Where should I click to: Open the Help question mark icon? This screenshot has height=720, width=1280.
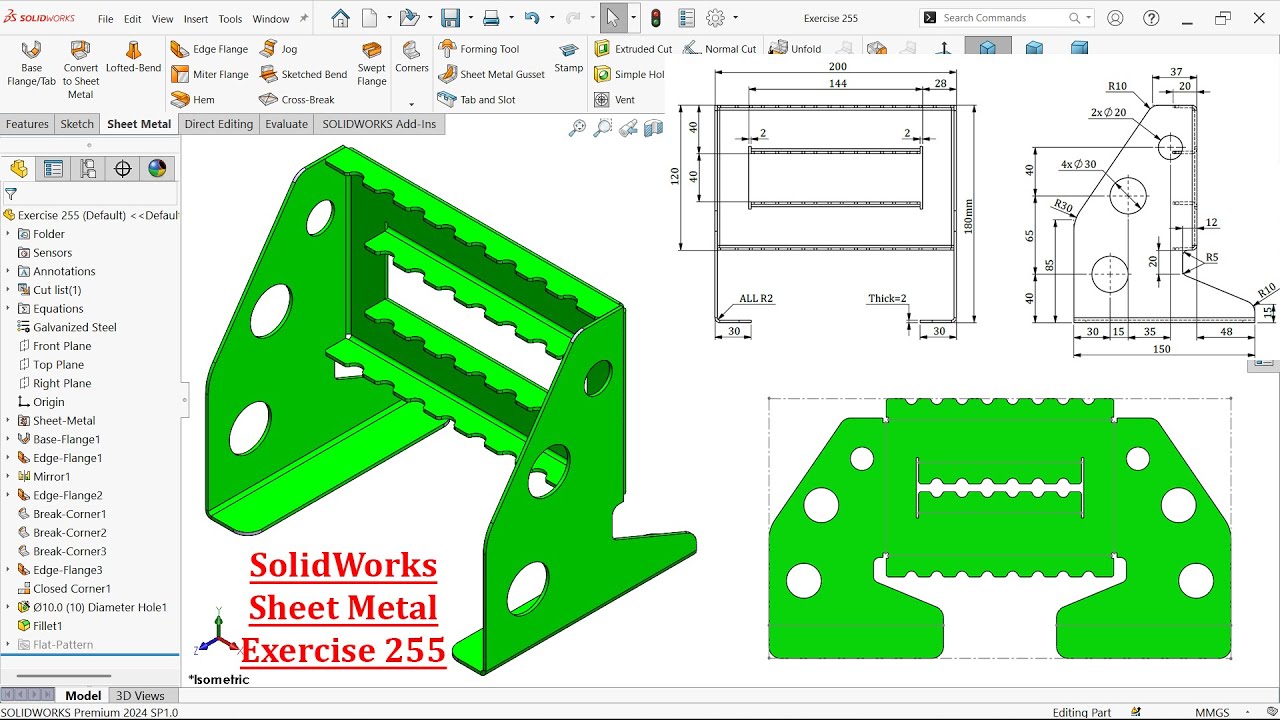(x=1151, y=18)
